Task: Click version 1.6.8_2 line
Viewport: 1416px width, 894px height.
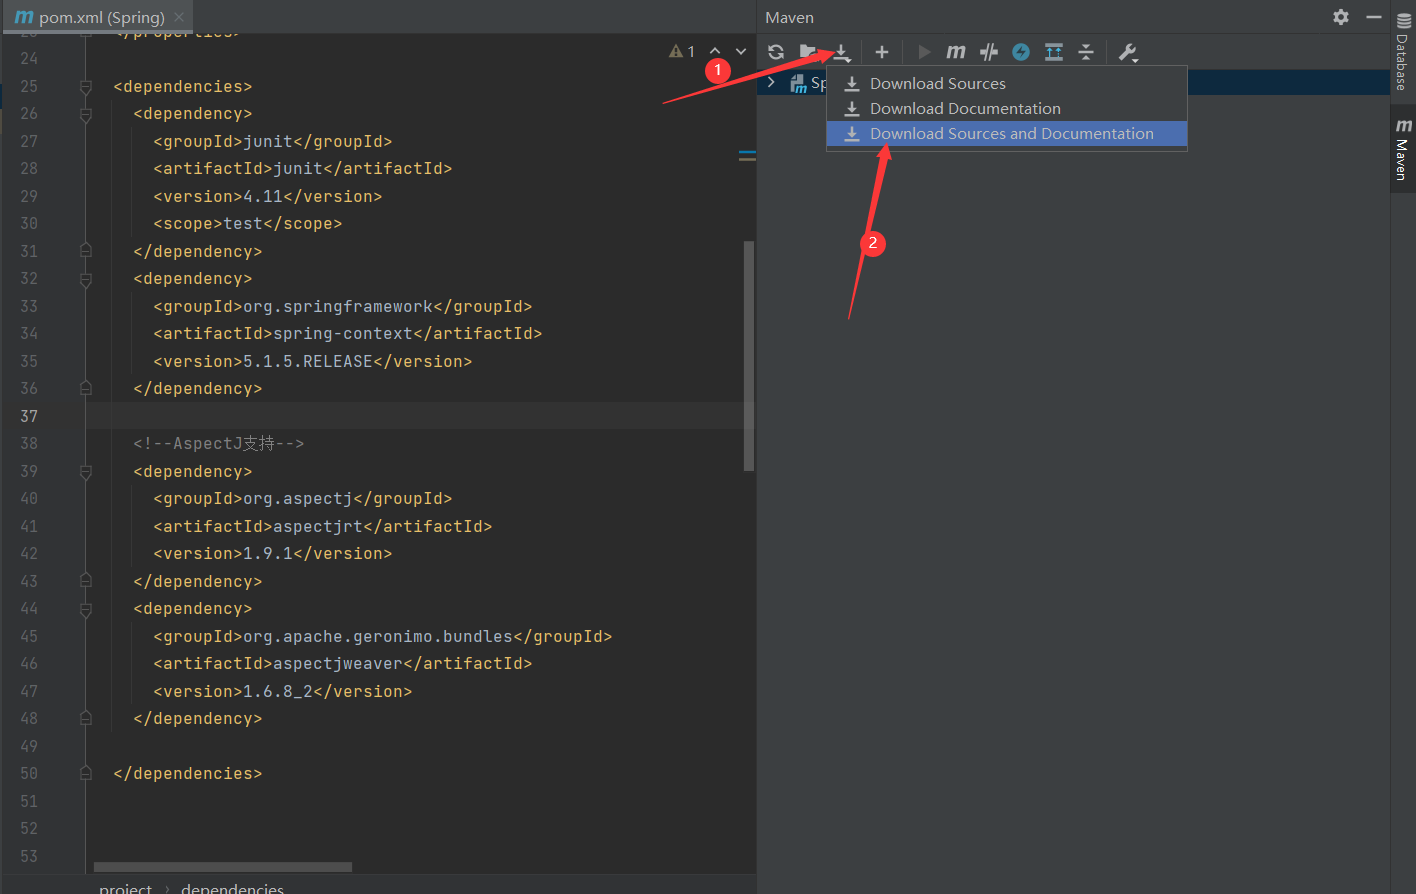Action: (283, 691)
